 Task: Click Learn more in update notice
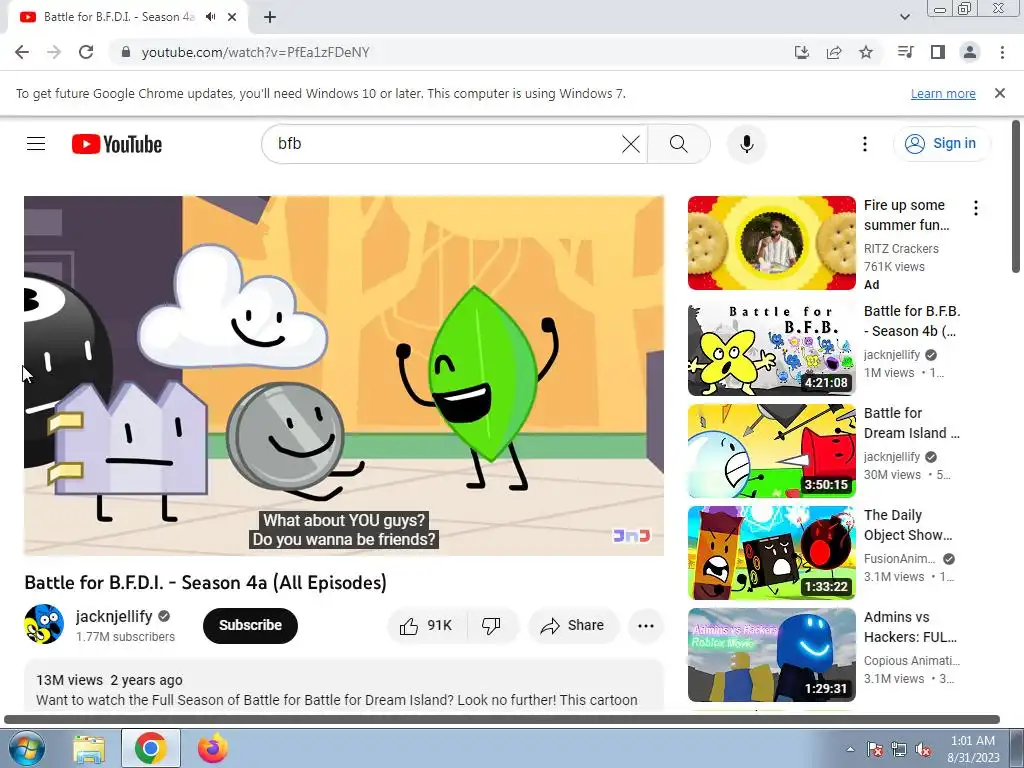(x=943, y=93)
